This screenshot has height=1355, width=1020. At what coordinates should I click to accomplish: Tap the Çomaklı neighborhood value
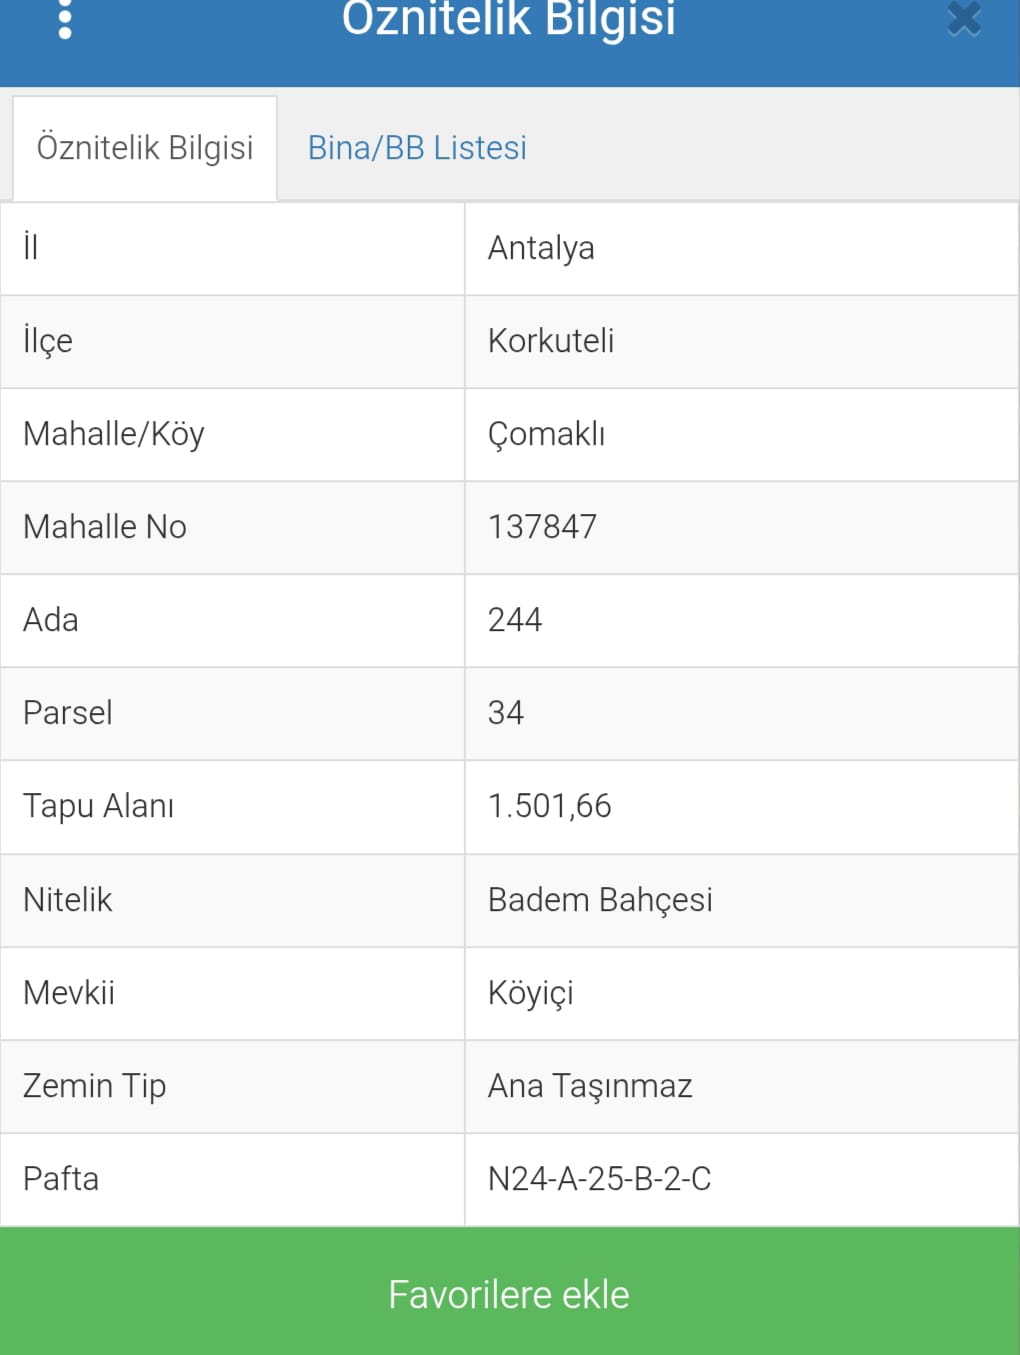coord(546,434)
